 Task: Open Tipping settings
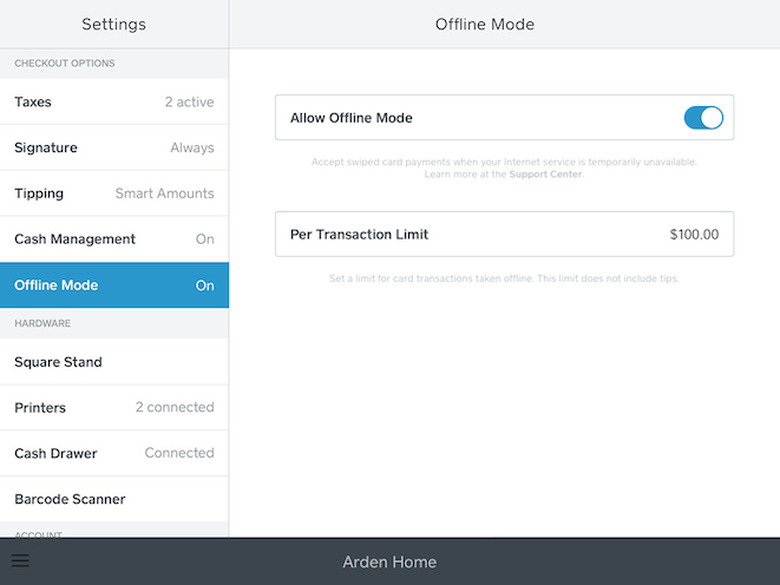coord(114,193)
